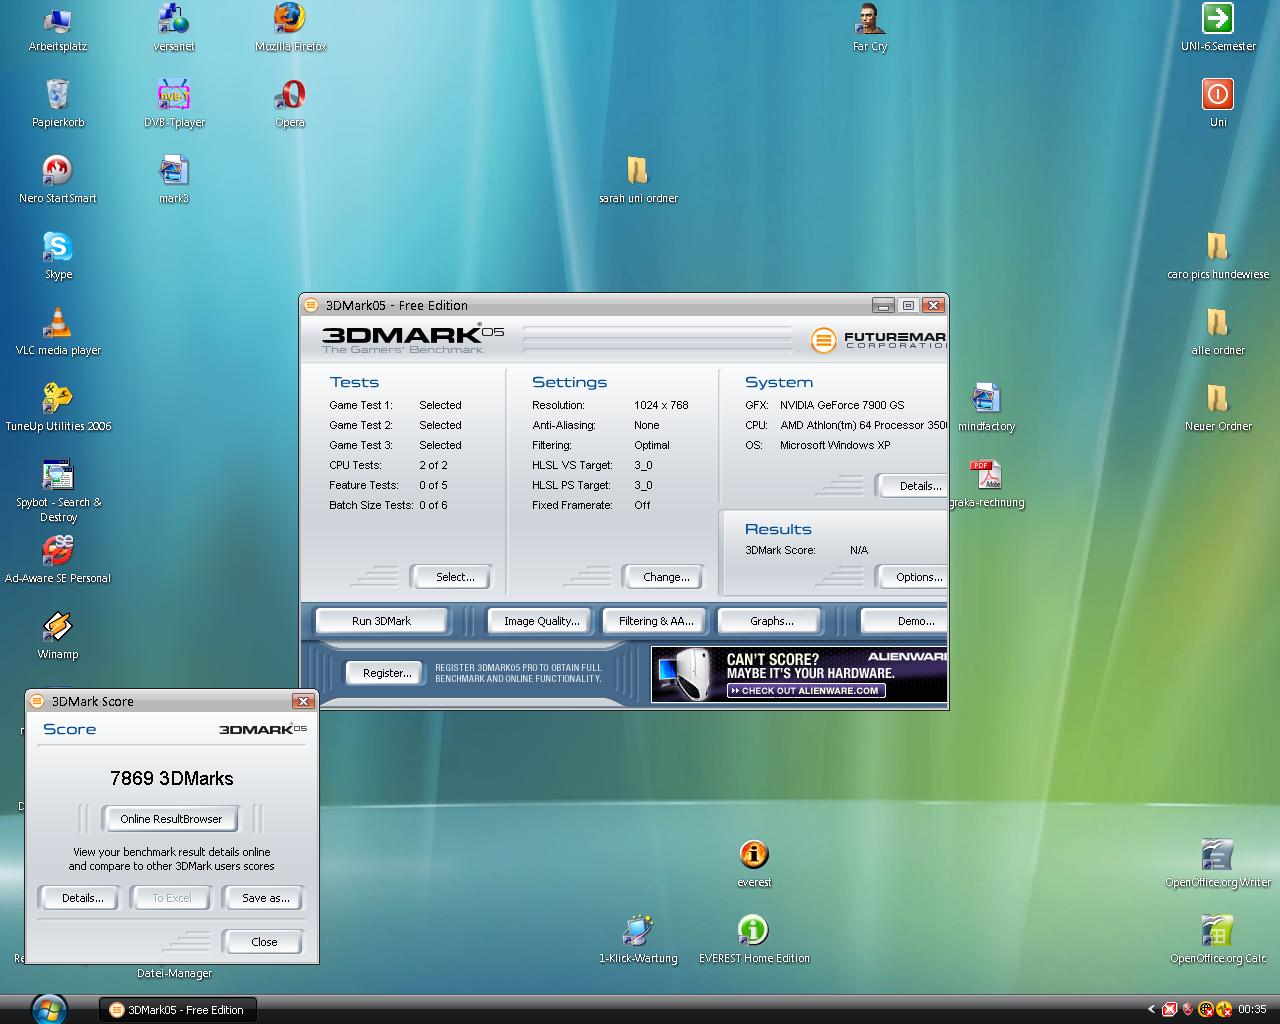The image size is (1280, 1024).
Task: Select the Far Cry game icon
Action: pyautogui.click(x=870, y=29)
